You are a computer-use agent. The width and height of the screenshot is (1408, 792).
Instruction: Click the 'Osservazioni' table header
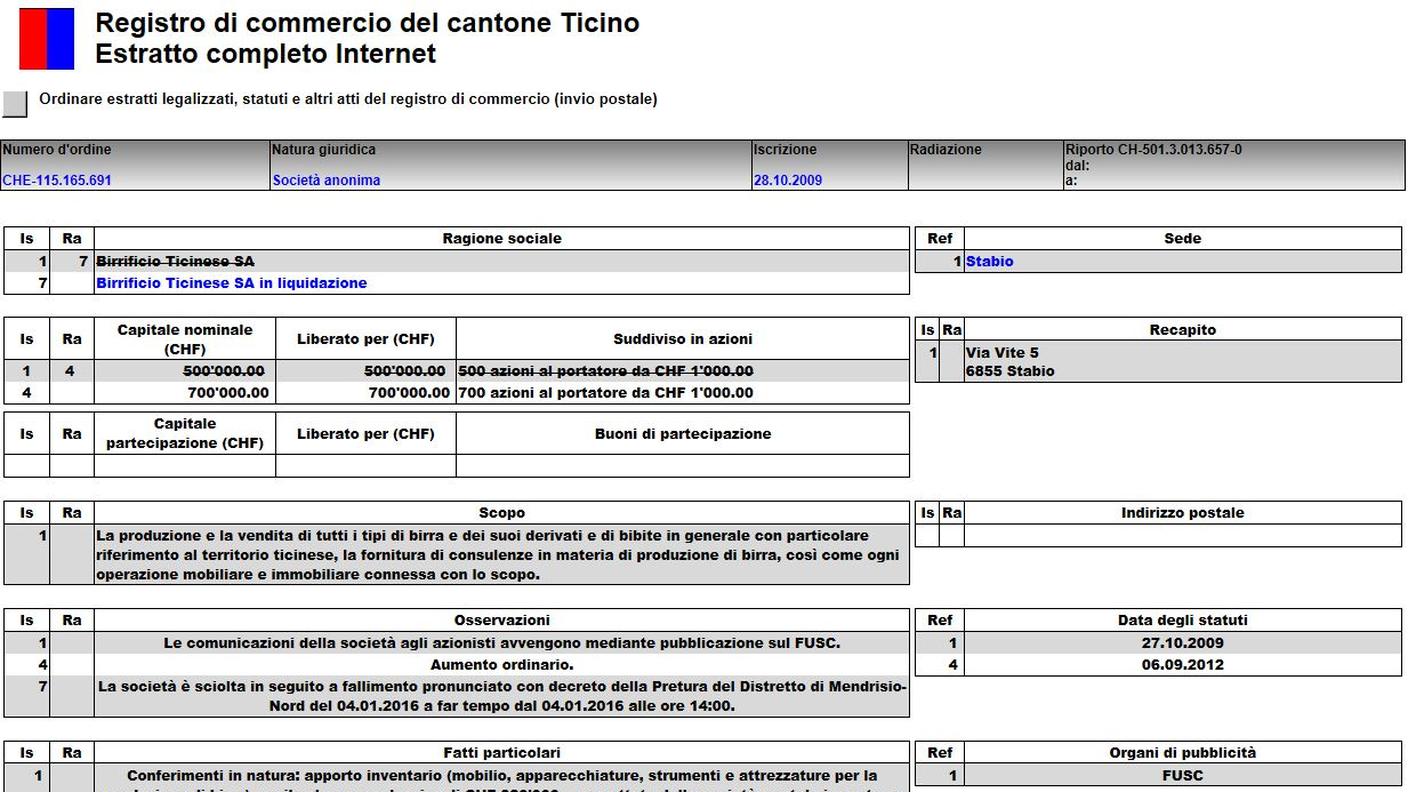coord(502,620)
